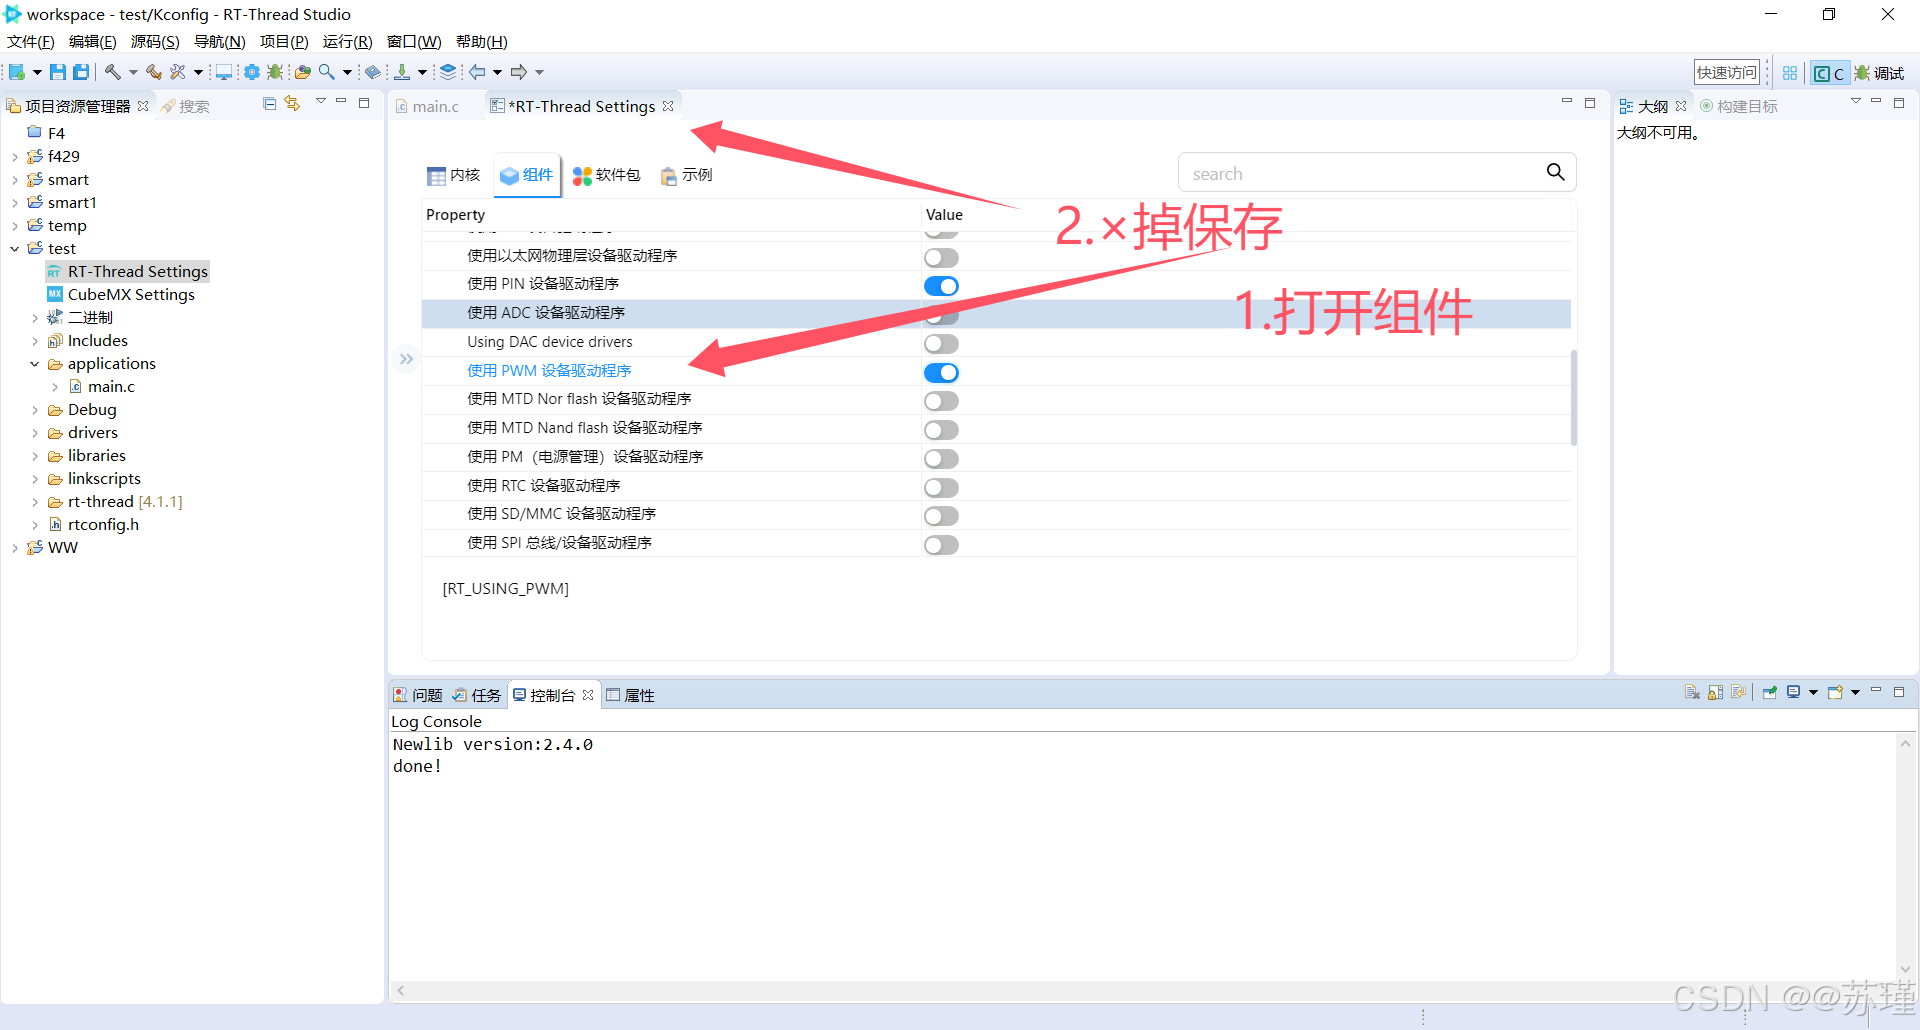The image size is (1920, 1030).
Task: Click Link with Editor icon in project explorer
Action: pyautogui.click(x=292, y=103)
